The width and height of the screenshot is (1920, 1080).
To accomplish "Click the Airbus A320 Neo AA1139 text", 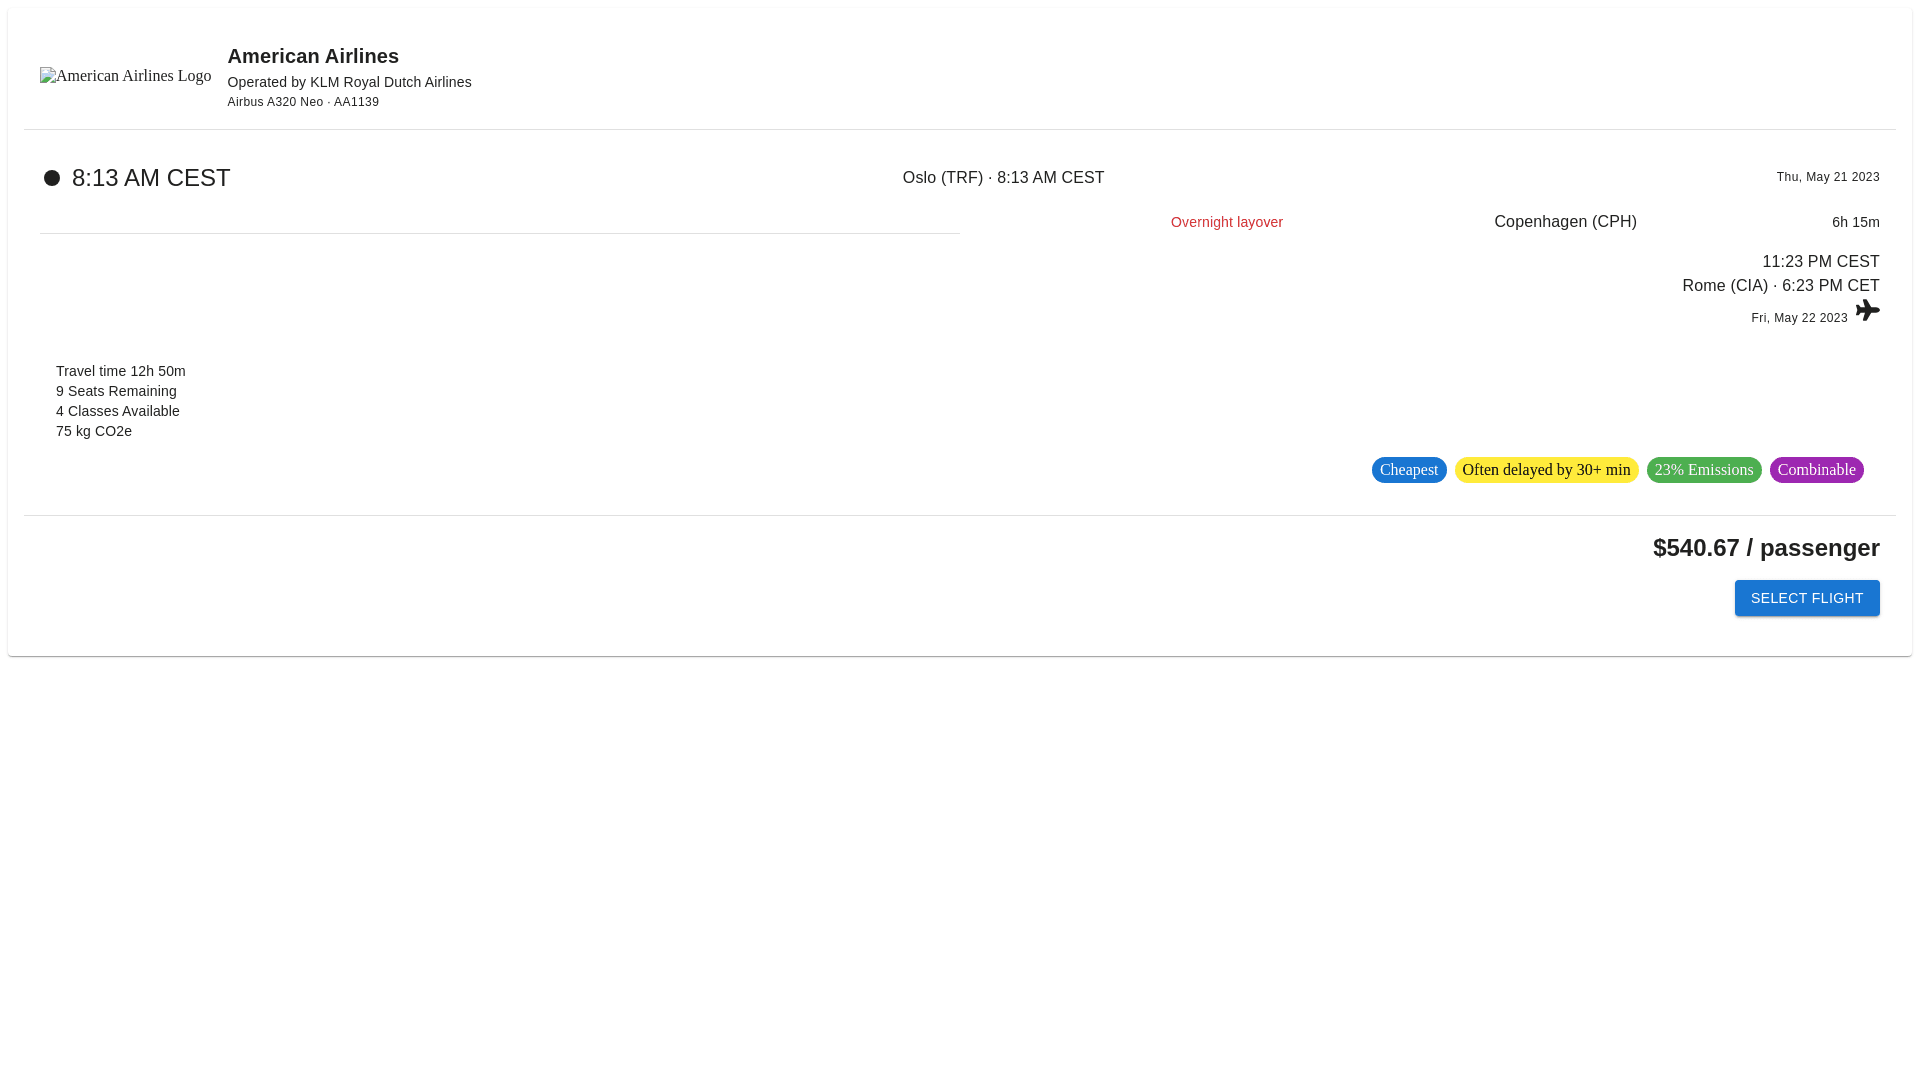I will [303, 102].
